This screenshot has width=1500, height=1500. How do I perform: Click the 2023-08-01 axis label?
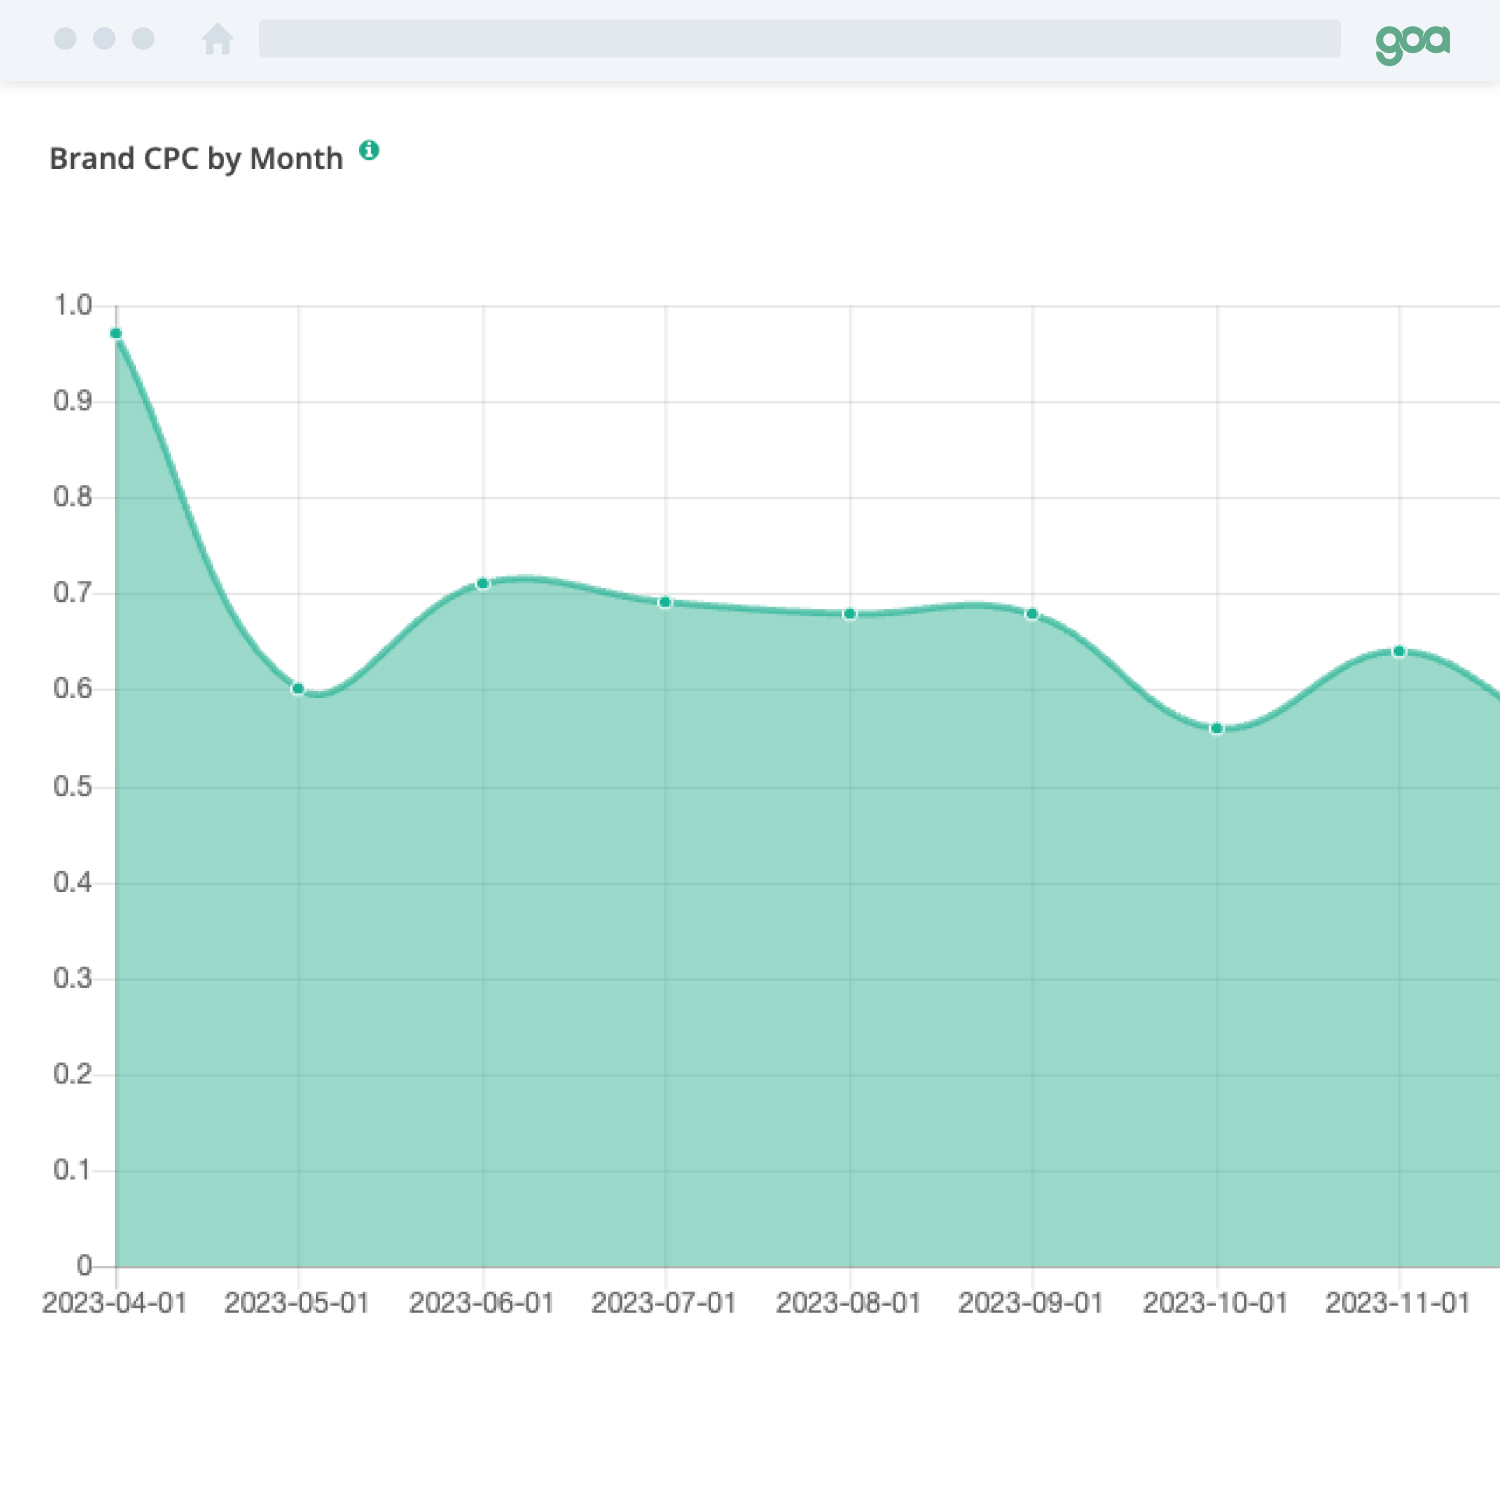pyautogui.click(x=849, y=1303)
